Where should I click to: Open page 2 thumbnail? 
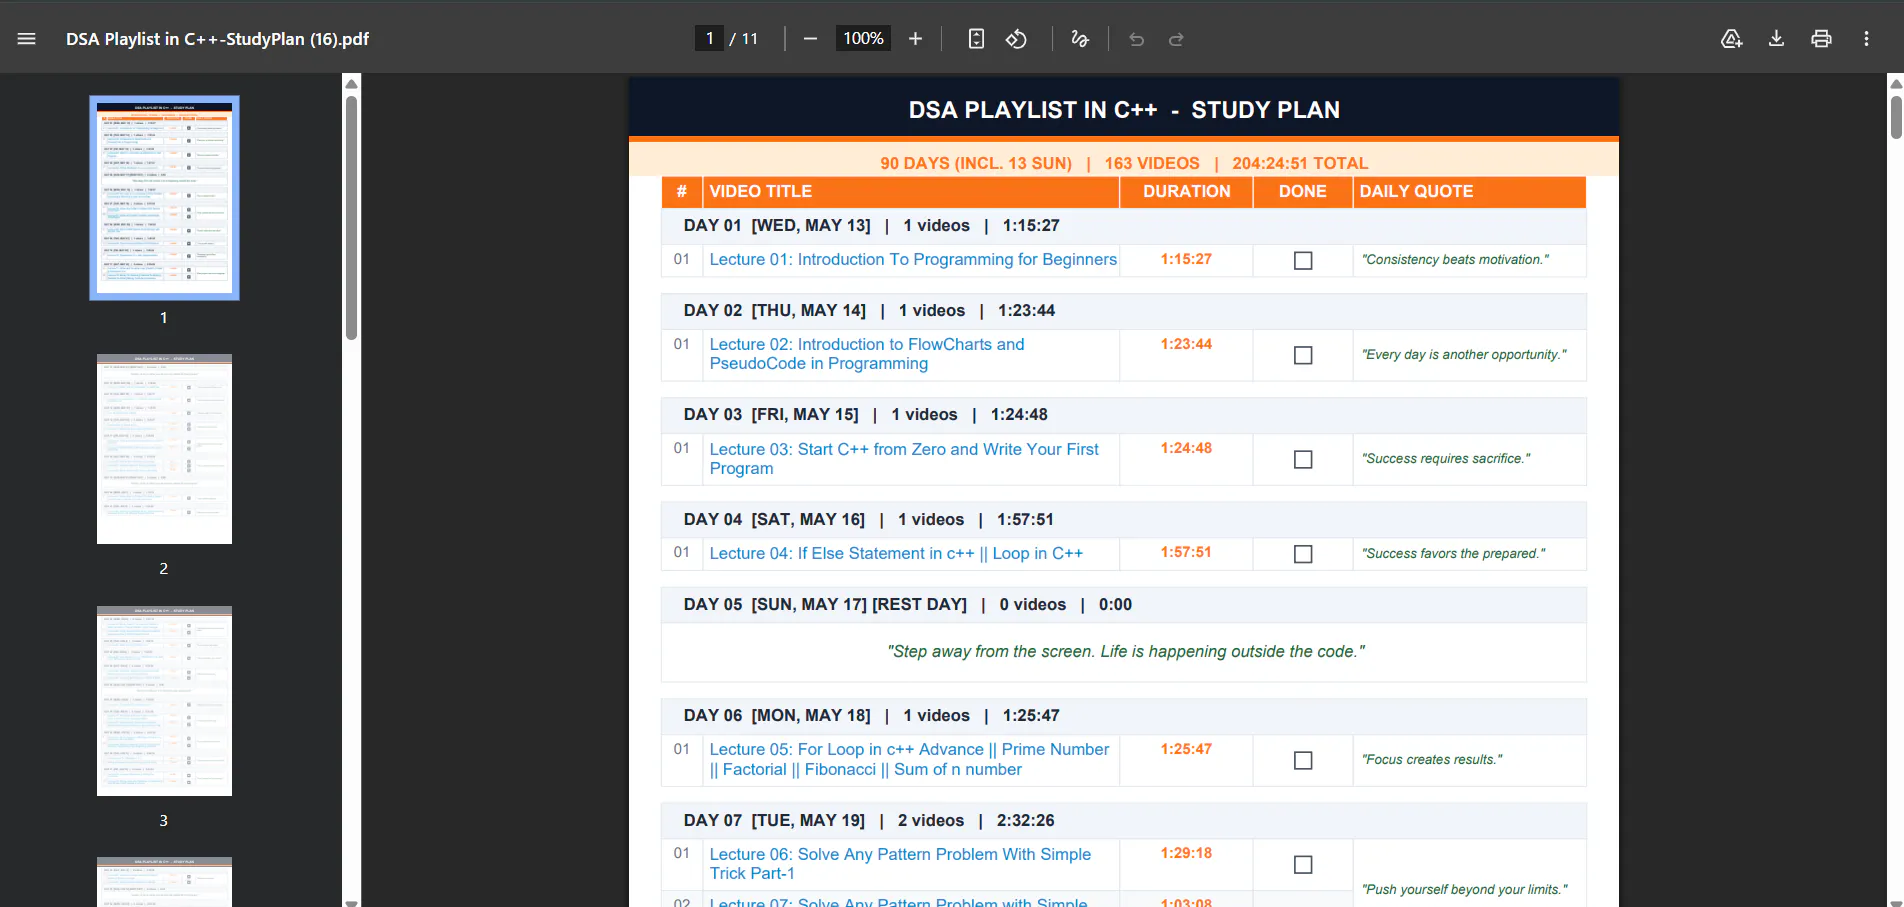click(x=164, y=449)
